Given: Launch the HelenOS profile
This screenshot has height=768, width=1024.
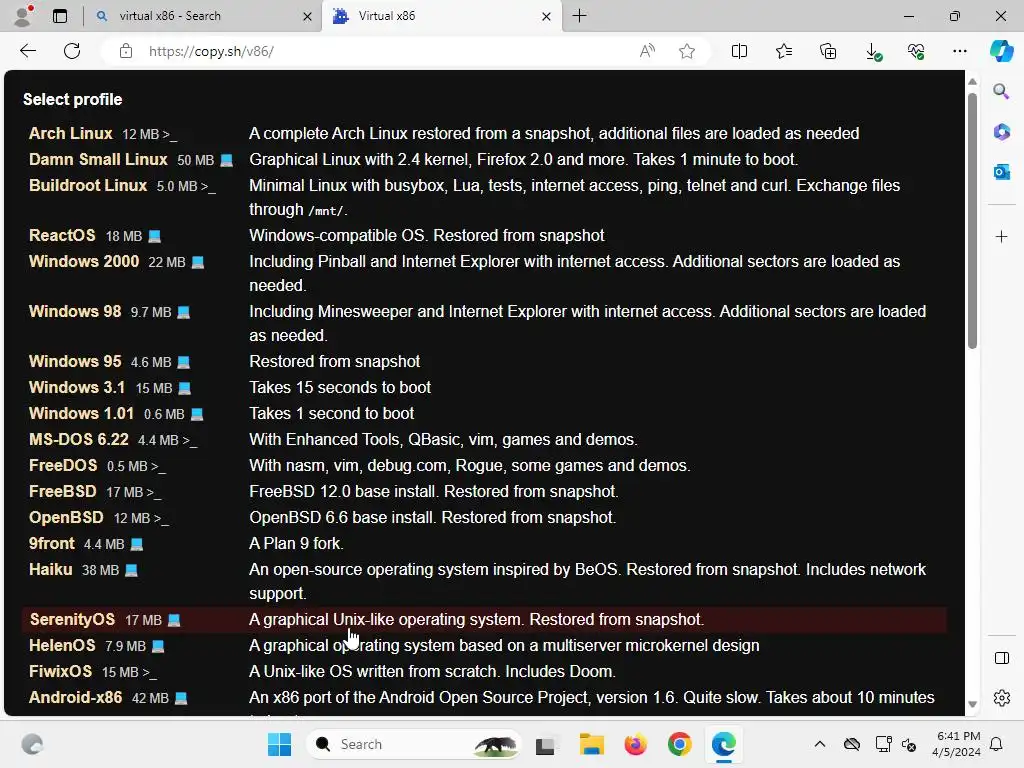Looking at the screenshot, I should 62,645.
